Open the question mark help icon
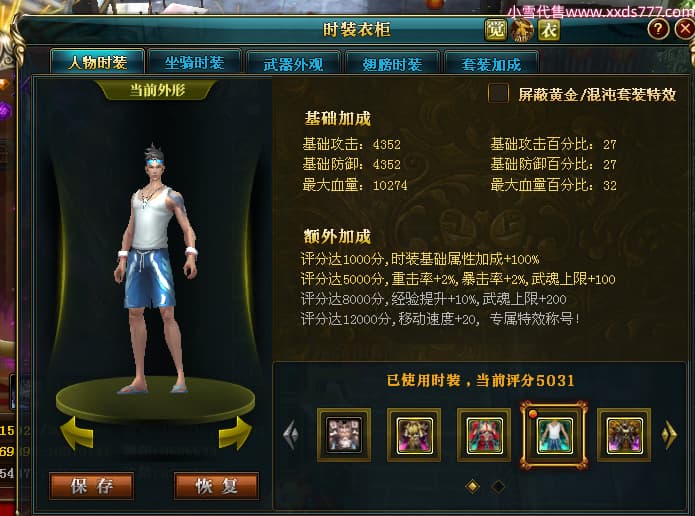This screenshot has width=695, height=516. tap(658, 29)
